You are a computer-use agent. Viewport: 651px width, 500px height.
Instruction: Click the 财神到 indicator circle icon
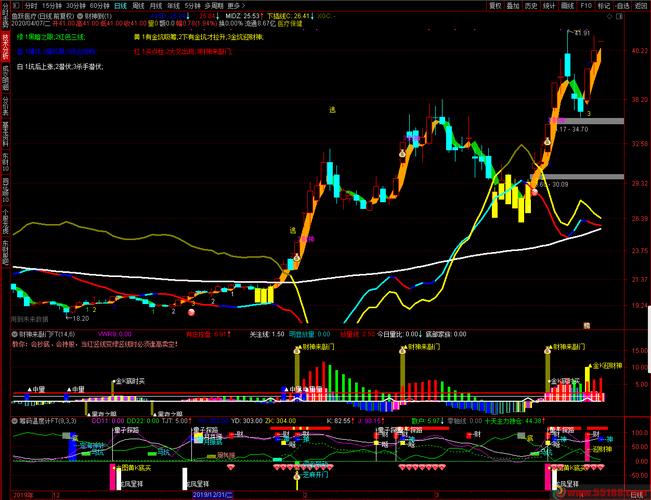pyautogui.click(x=78, y=17)
